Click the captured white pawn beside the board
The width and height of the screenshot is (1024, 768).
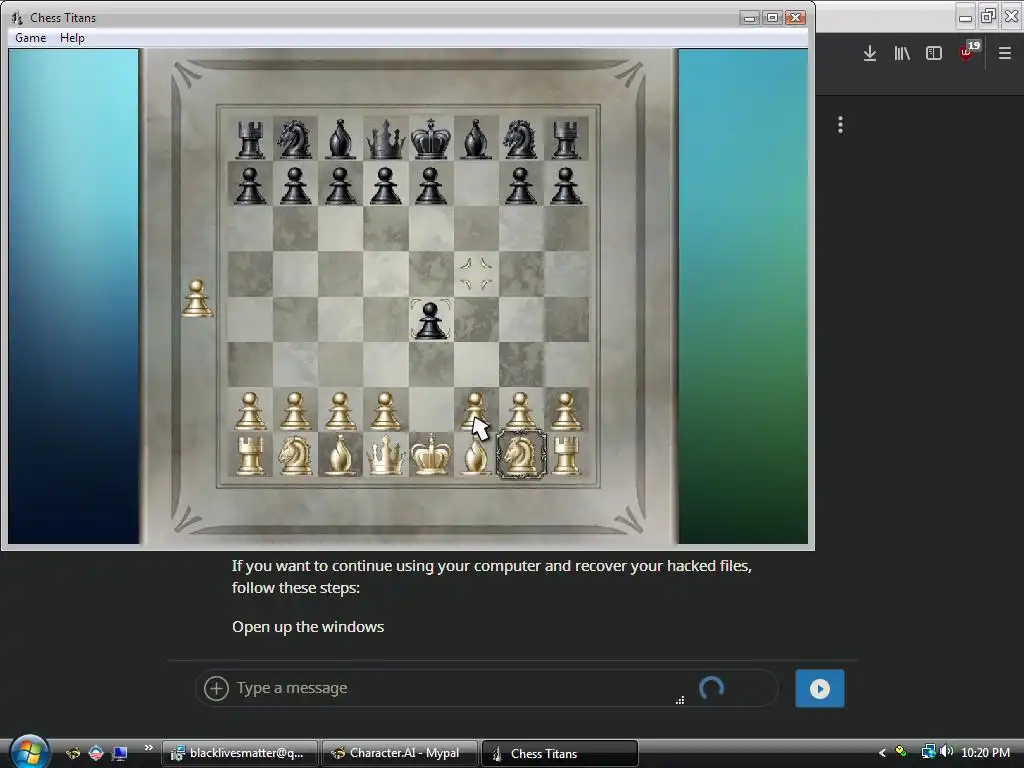pyautogui.click(x=197, y=298)
